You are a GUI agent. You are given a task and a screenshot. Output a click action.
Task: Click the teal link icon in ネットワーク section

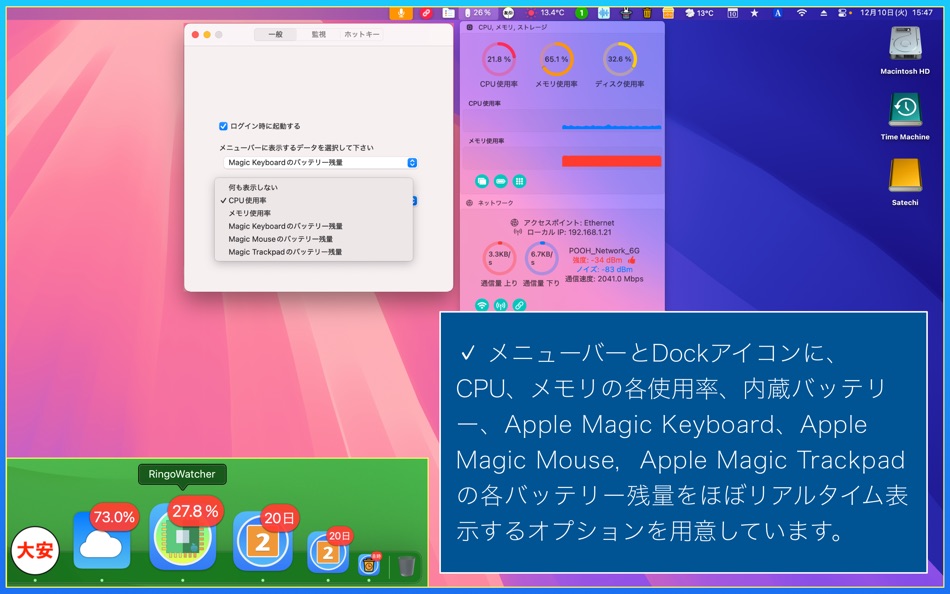pyautogui.click(x=519, y=305)
